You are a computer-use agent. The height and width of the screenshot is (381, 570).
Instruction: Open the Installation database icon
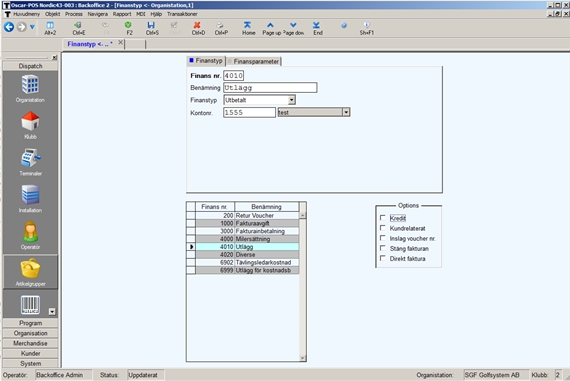pos(30,195)
